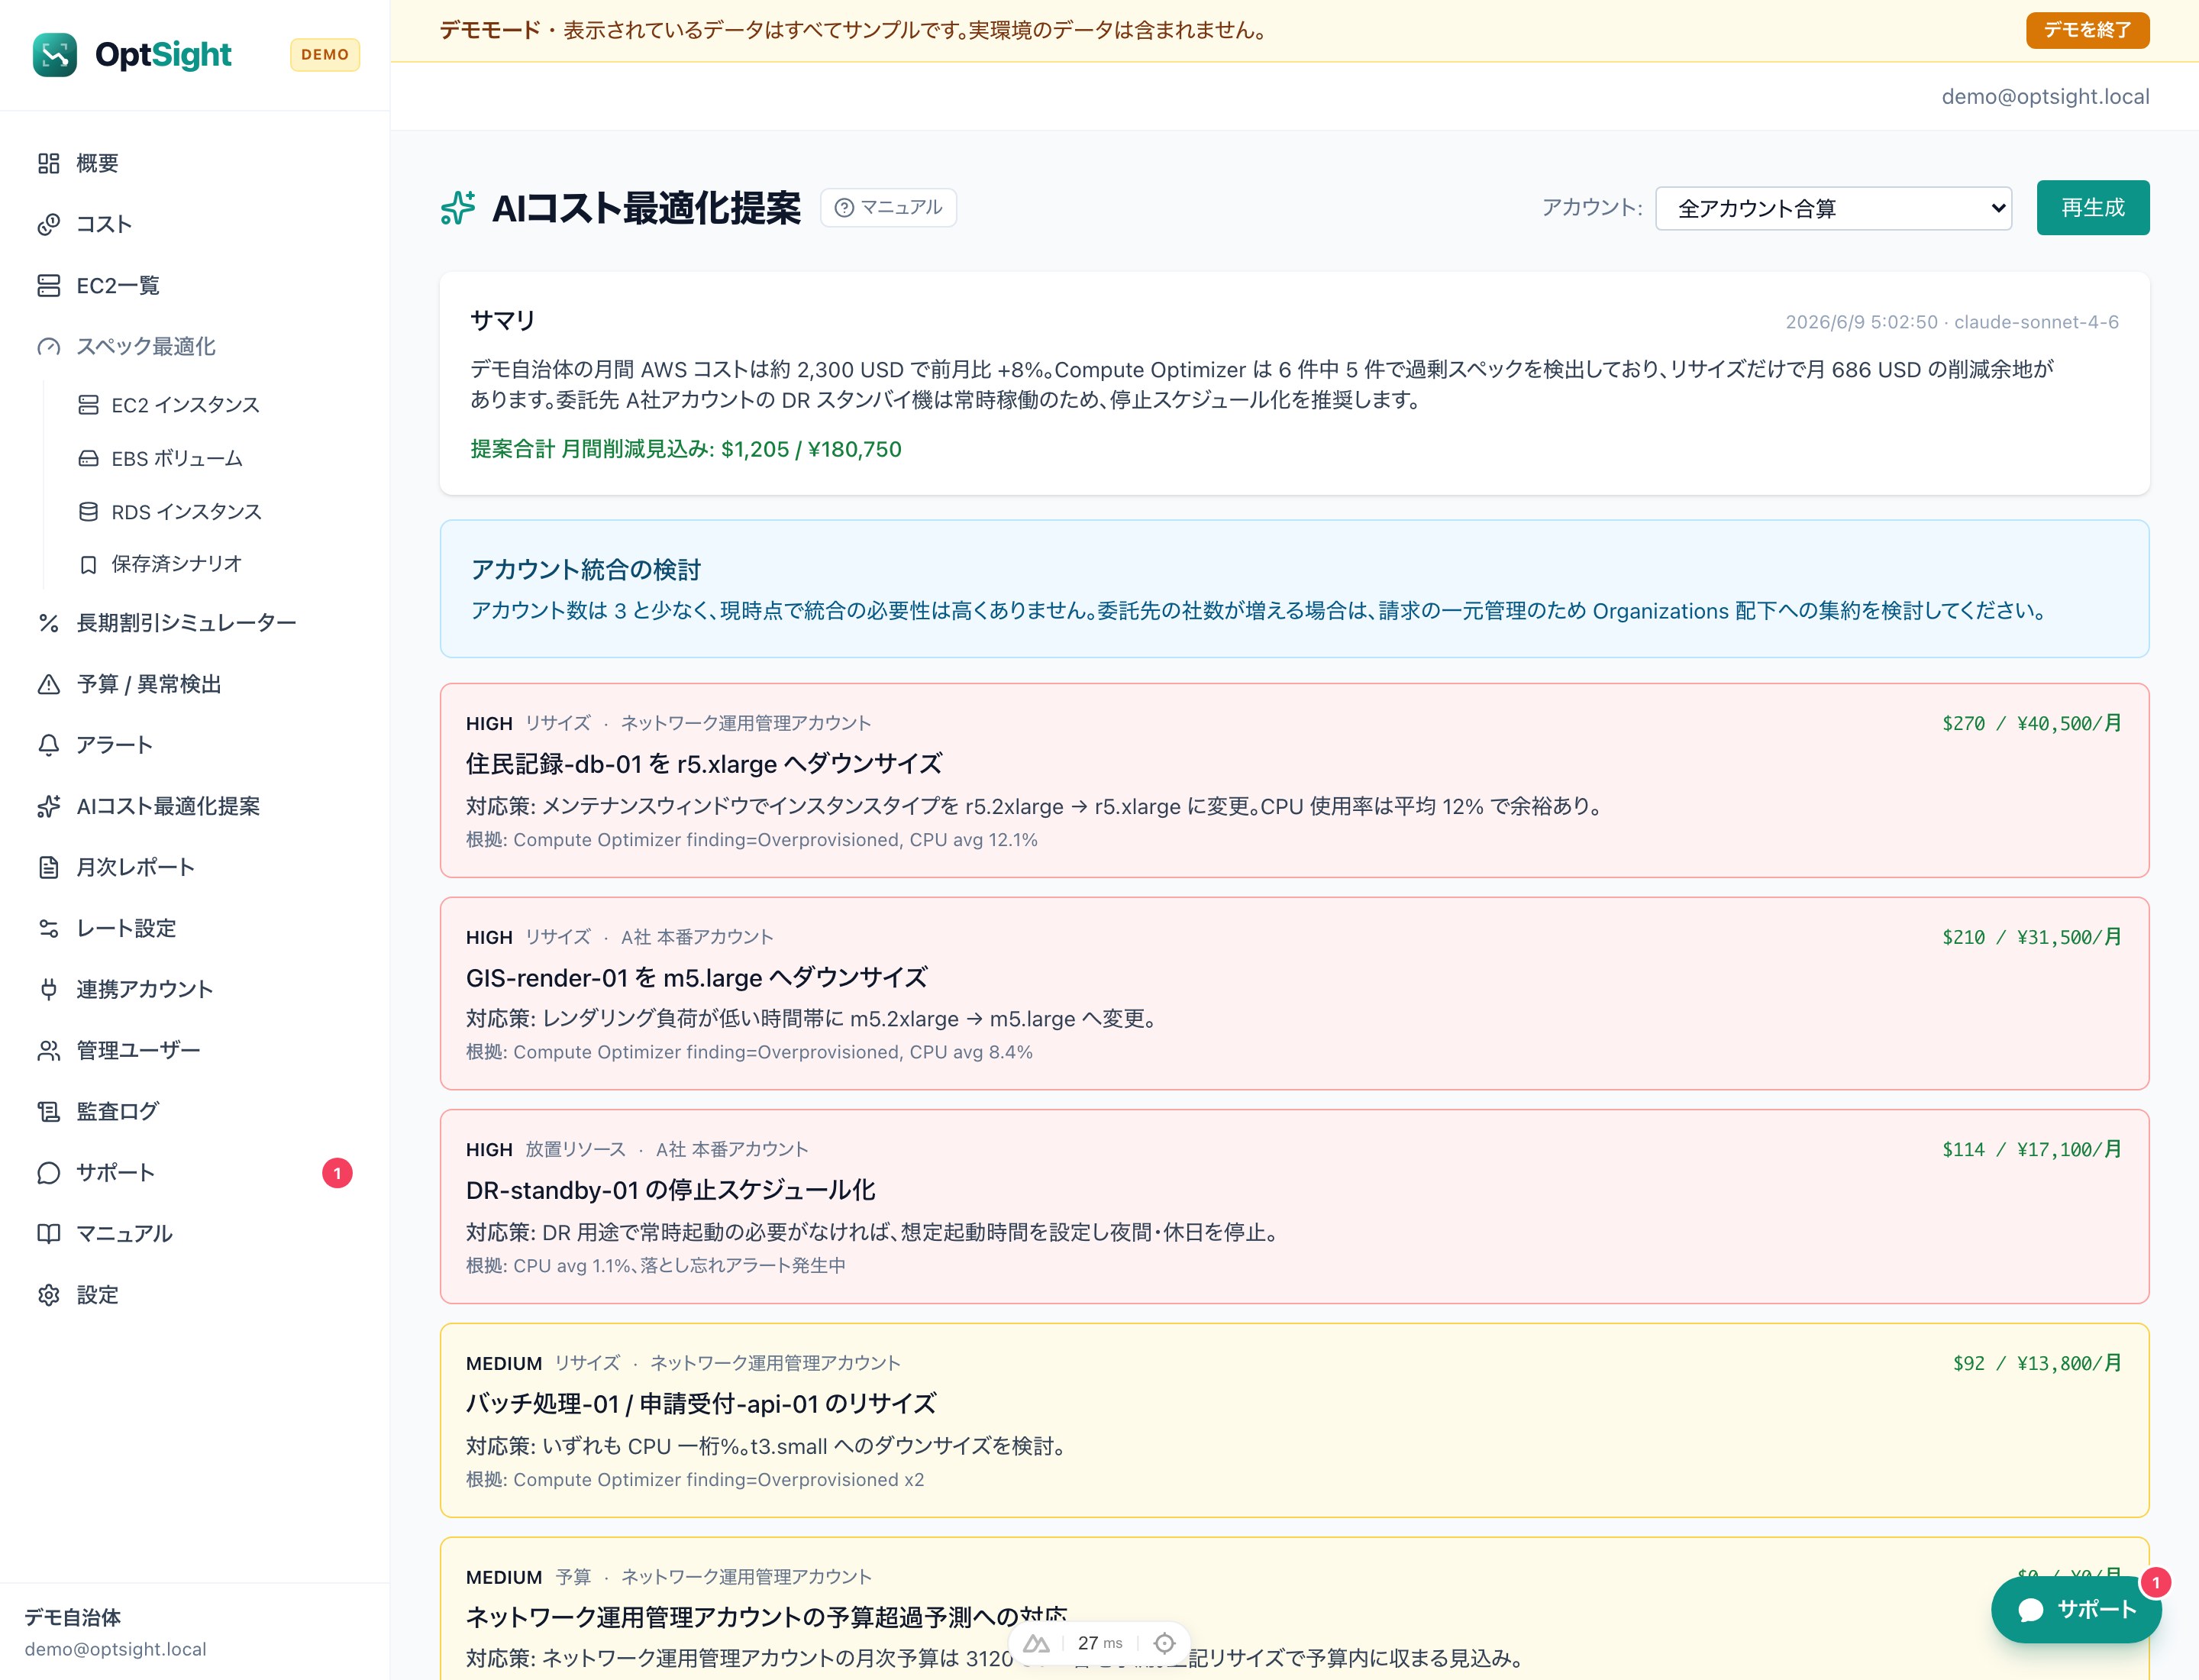Click the 27 ms latency readout
Viewport: 2199px width, 1680px height.
click(1100, 1643)
